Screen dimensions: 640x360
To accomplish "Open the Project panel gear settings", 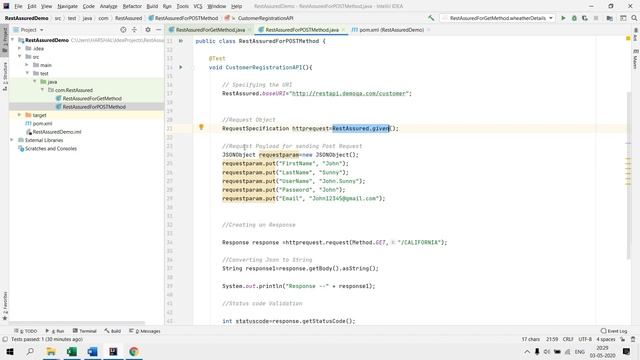I will 148,30.
